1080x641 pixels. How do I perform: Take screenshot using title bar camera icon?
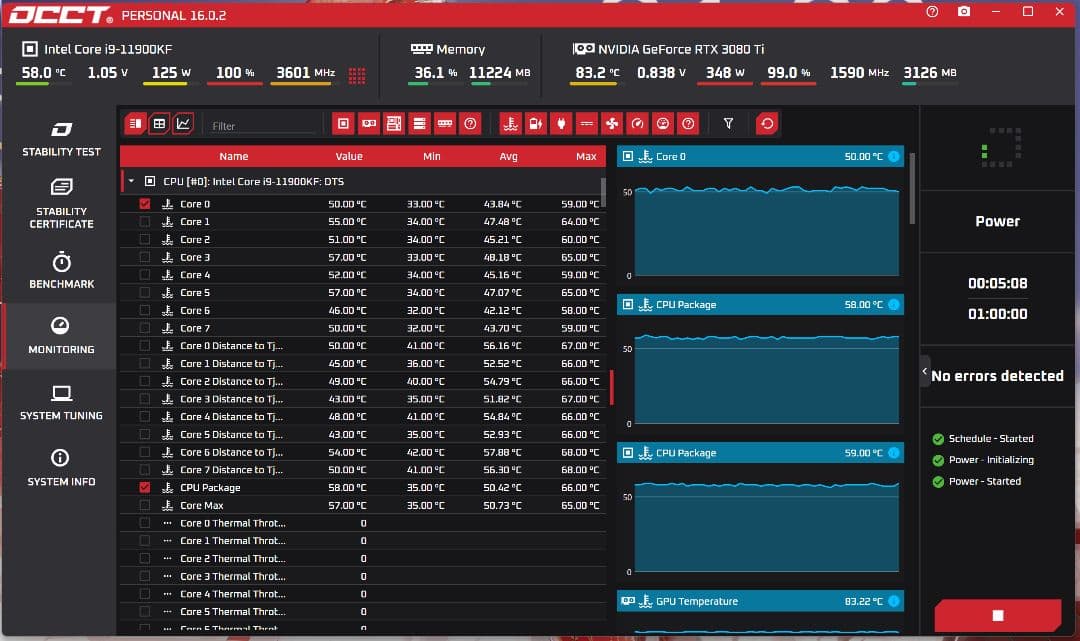tap(964, 12)
